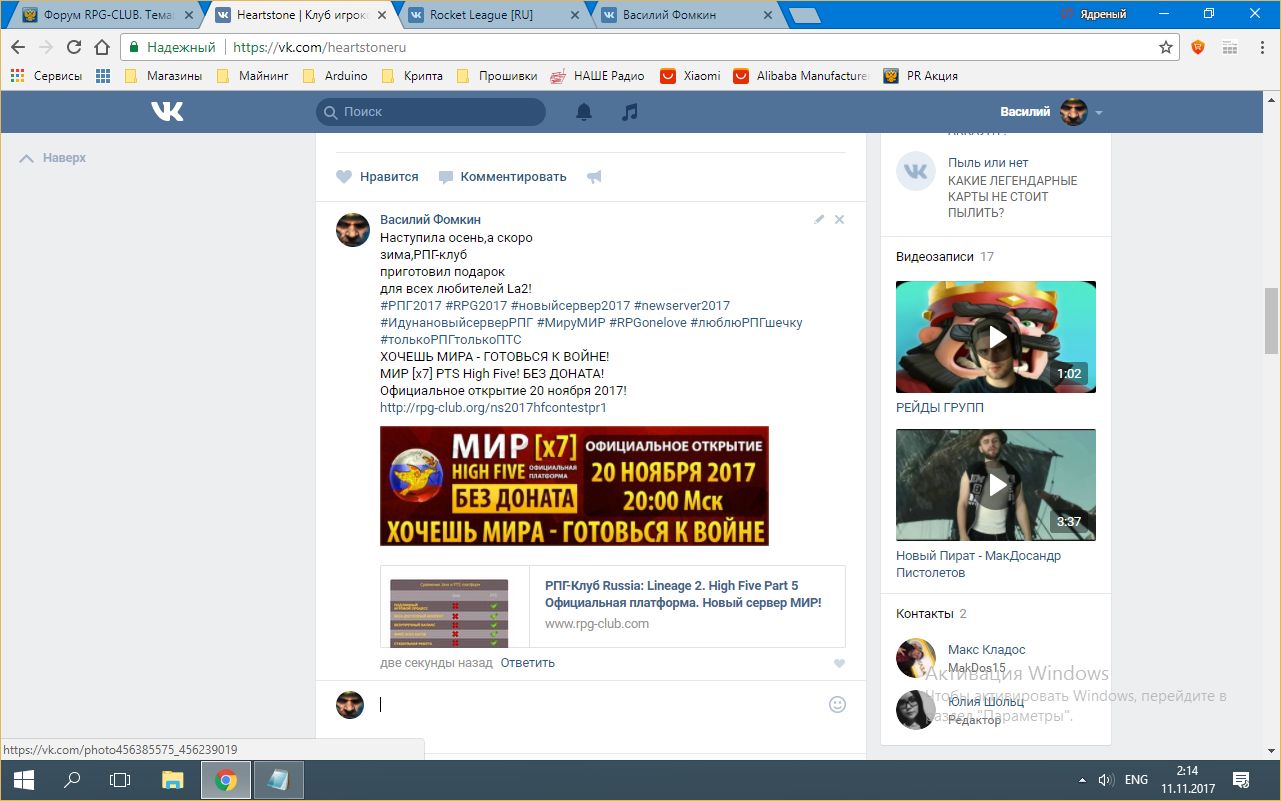Screen dimensions: 1281x801
Task: Click Комментировать under the post
Action: point(502,177)
